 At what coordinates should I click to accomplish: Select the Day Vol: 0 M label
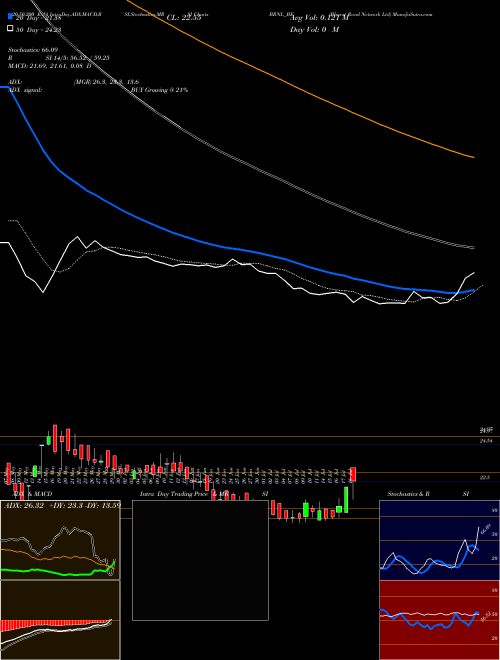[x=314, y=29]
